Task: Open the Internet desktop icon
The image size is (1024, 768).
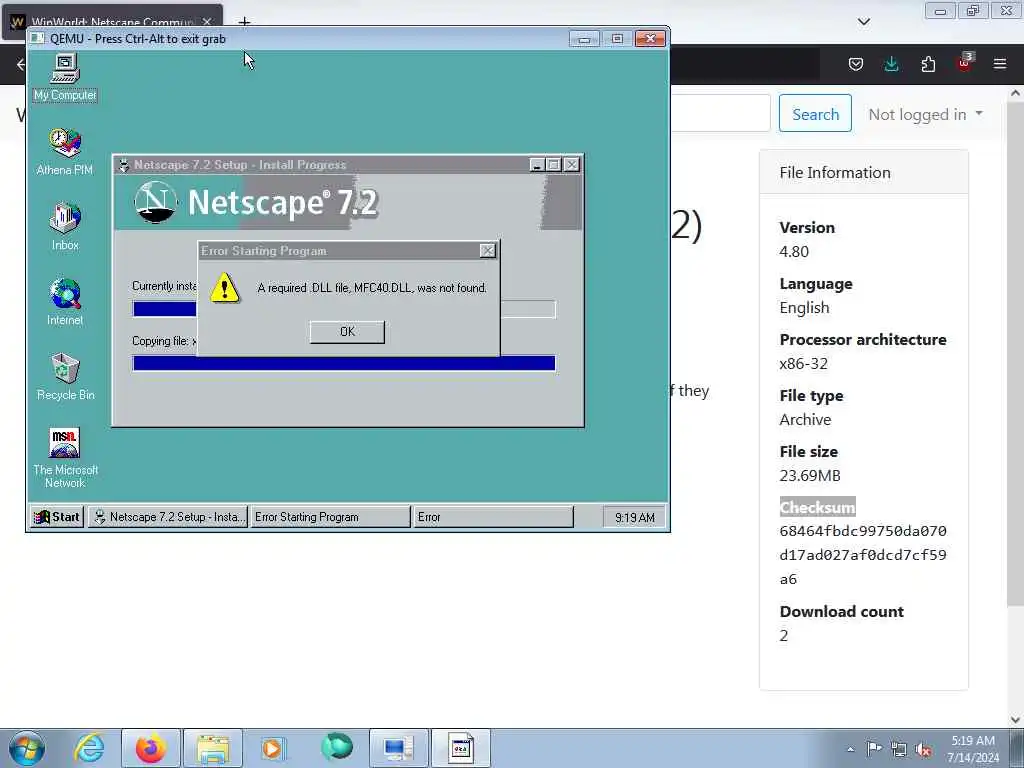Action: click(65, 302)
